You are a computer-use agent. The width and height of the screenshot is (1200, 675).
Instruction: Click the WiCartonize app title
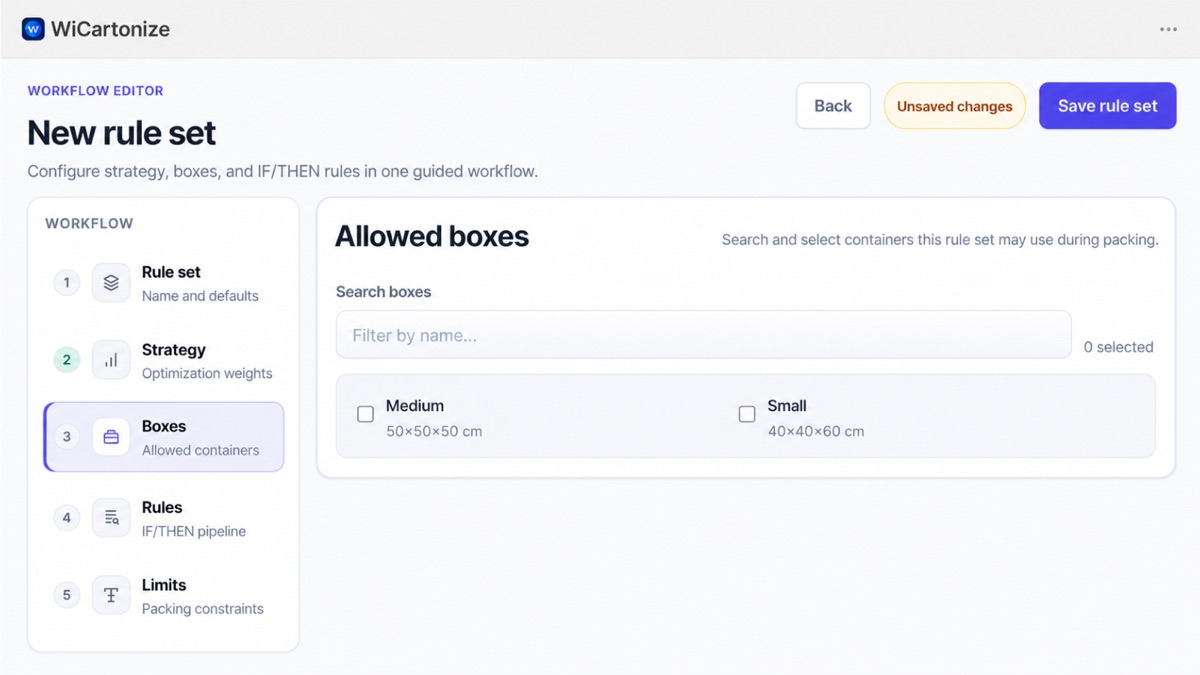pos(110,29)
